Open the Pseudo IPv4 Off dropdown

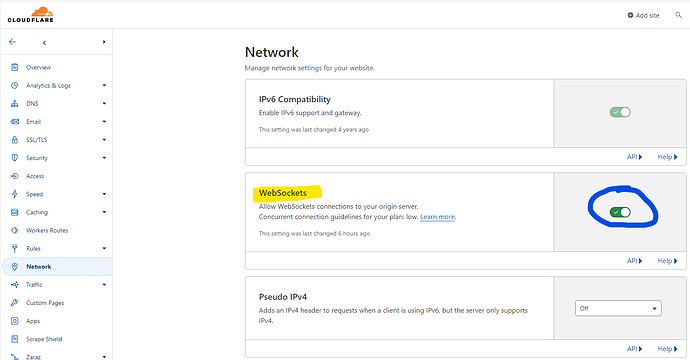pos(618,308)
